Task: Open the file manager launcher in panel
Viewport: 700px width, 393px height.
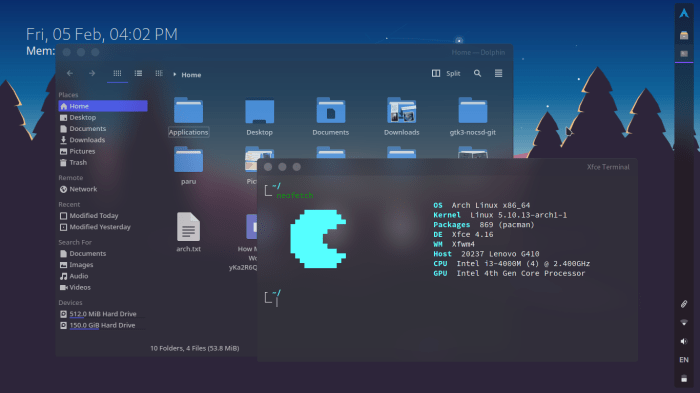Action: click(x=684, y=35)
